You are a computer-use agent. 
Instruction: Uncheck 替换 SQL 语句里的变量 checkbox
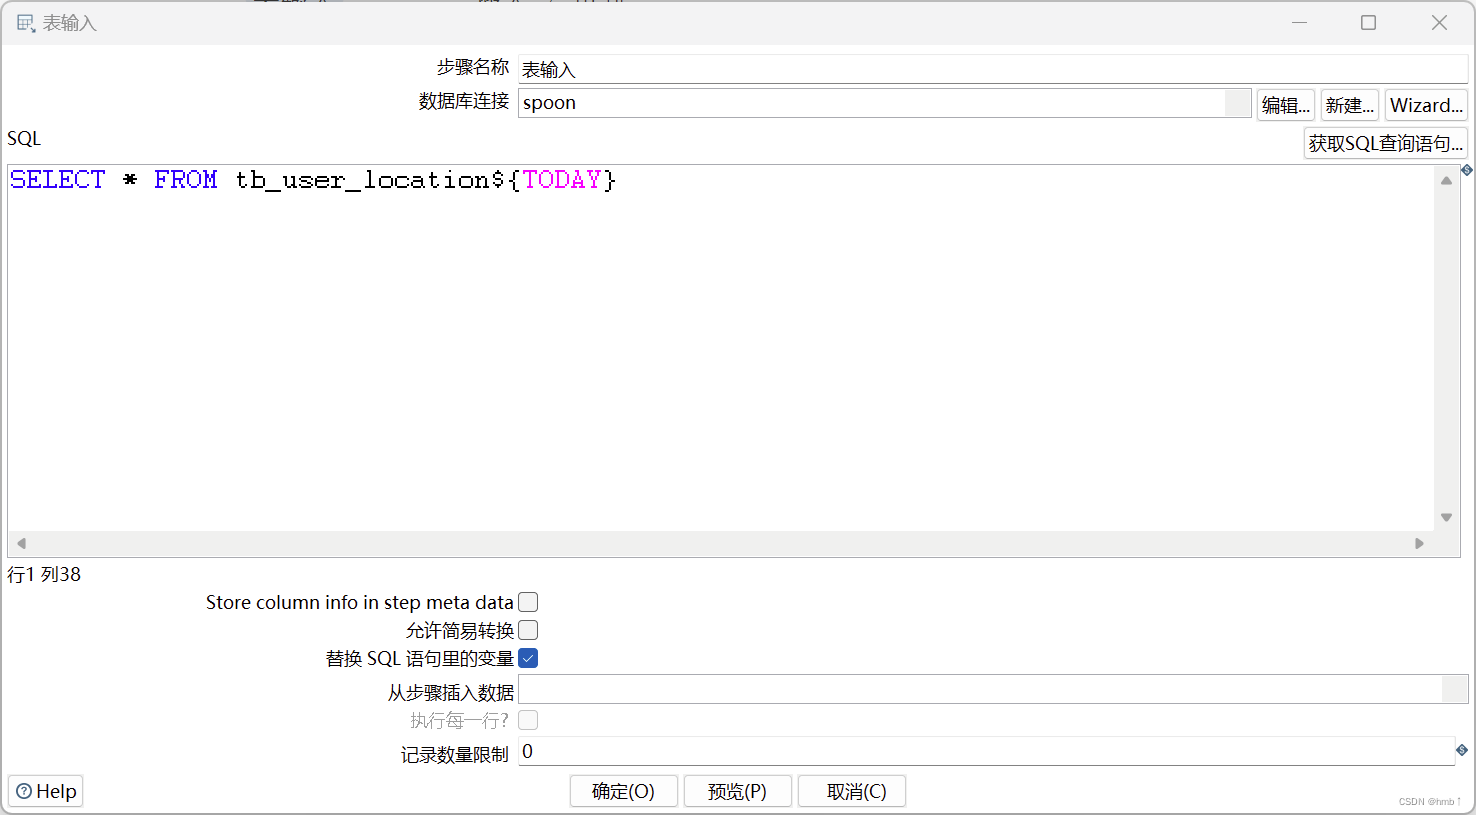point(528,658)
